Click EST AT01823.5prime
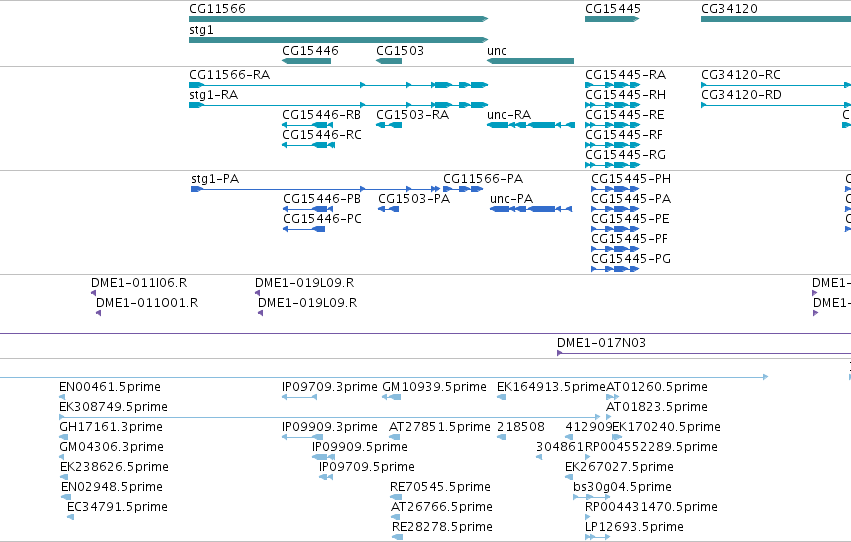Viewport: 851px width, 542px height. point(609,417)
